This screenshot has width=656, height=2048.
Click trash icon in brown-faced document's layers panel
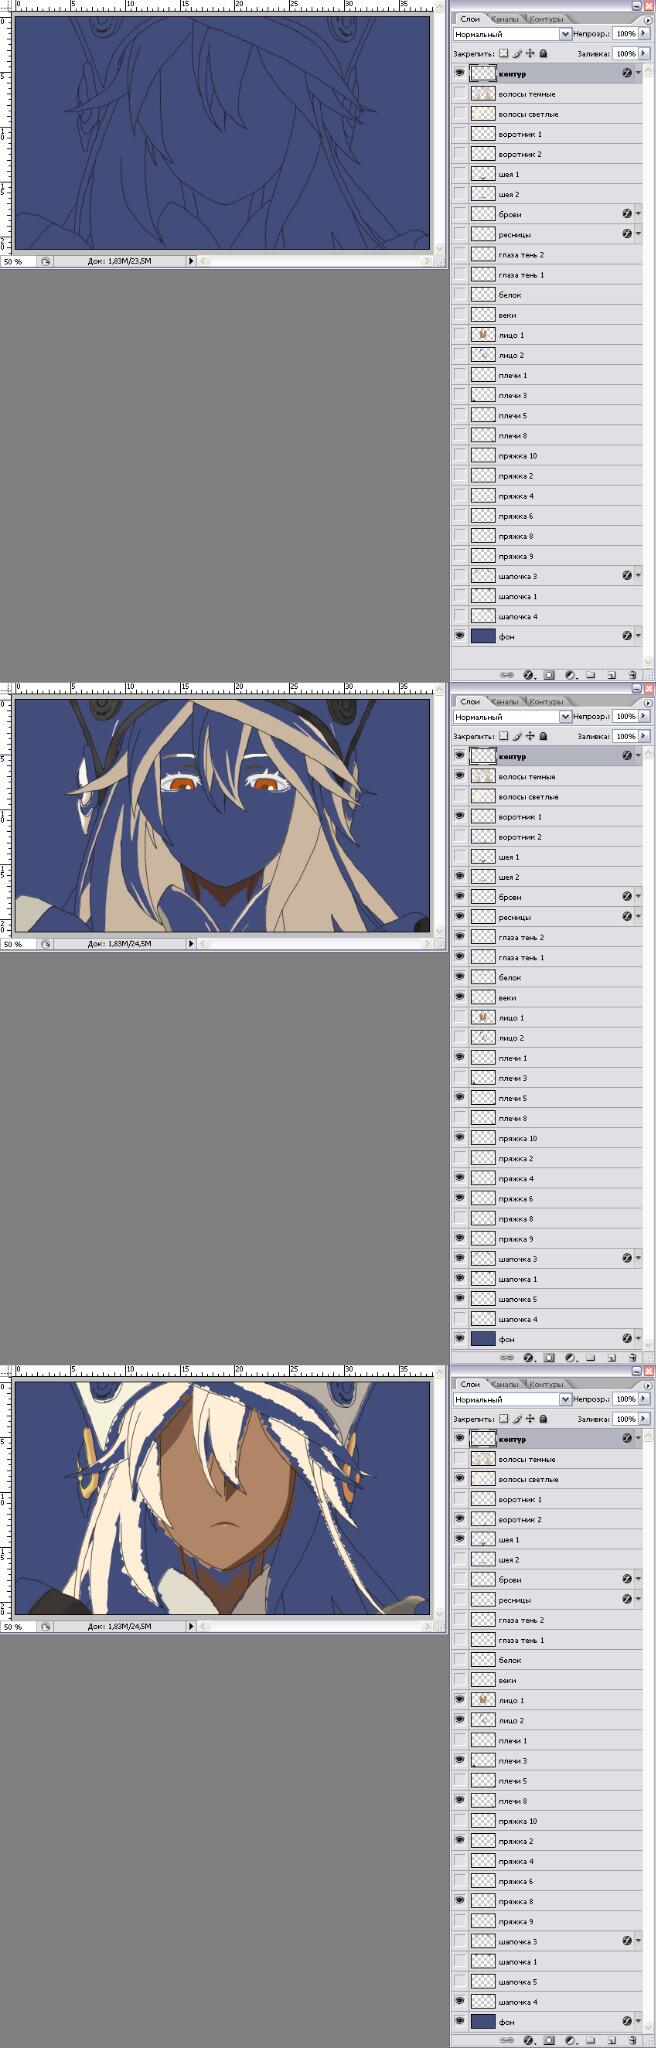[633, 2040]
